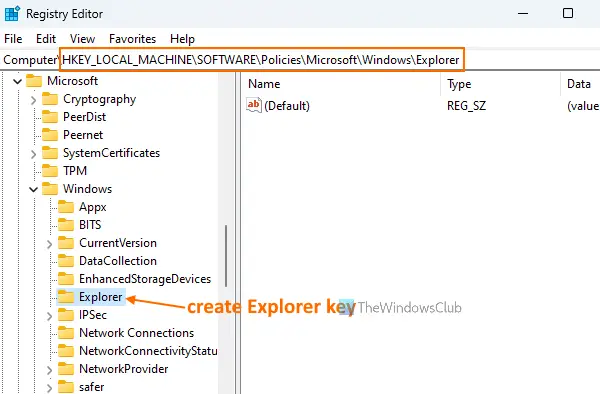This screenshot has width=600, height=394.
Task: Click the Explorer key folder icon
Action: click(x=66, y=297)
